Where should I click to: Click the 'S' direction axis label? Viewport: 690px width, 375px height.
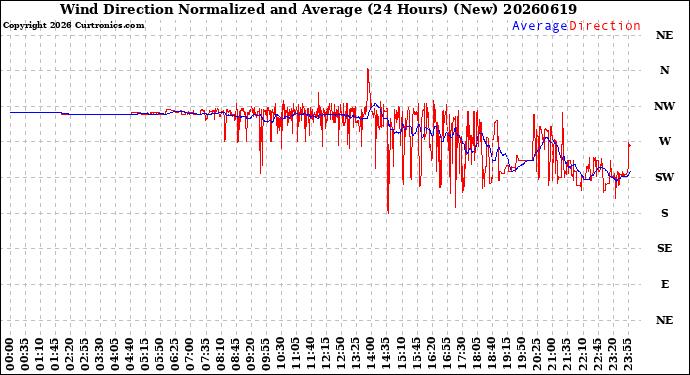coord(664,213)
